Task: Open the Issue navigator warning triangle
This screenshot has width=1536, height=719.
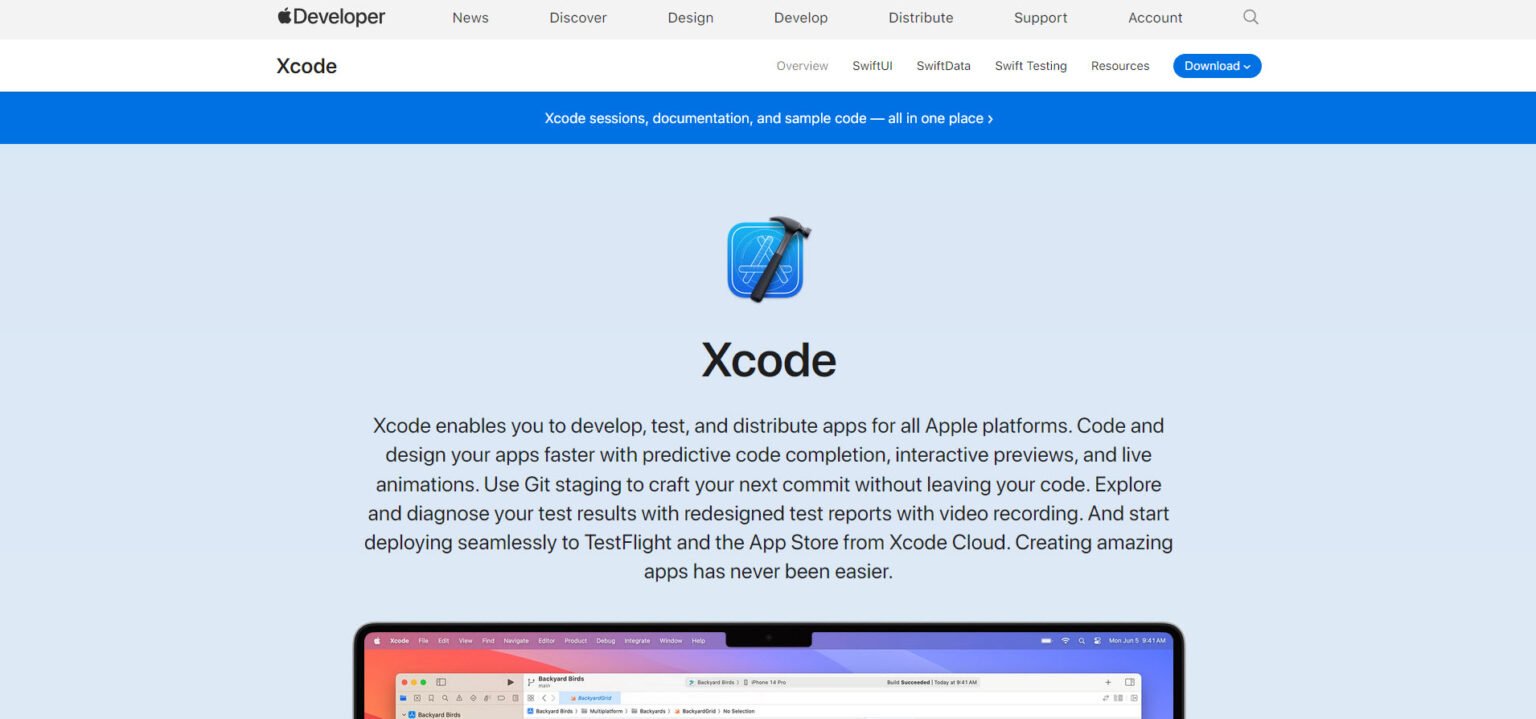Action: point(459,698)
